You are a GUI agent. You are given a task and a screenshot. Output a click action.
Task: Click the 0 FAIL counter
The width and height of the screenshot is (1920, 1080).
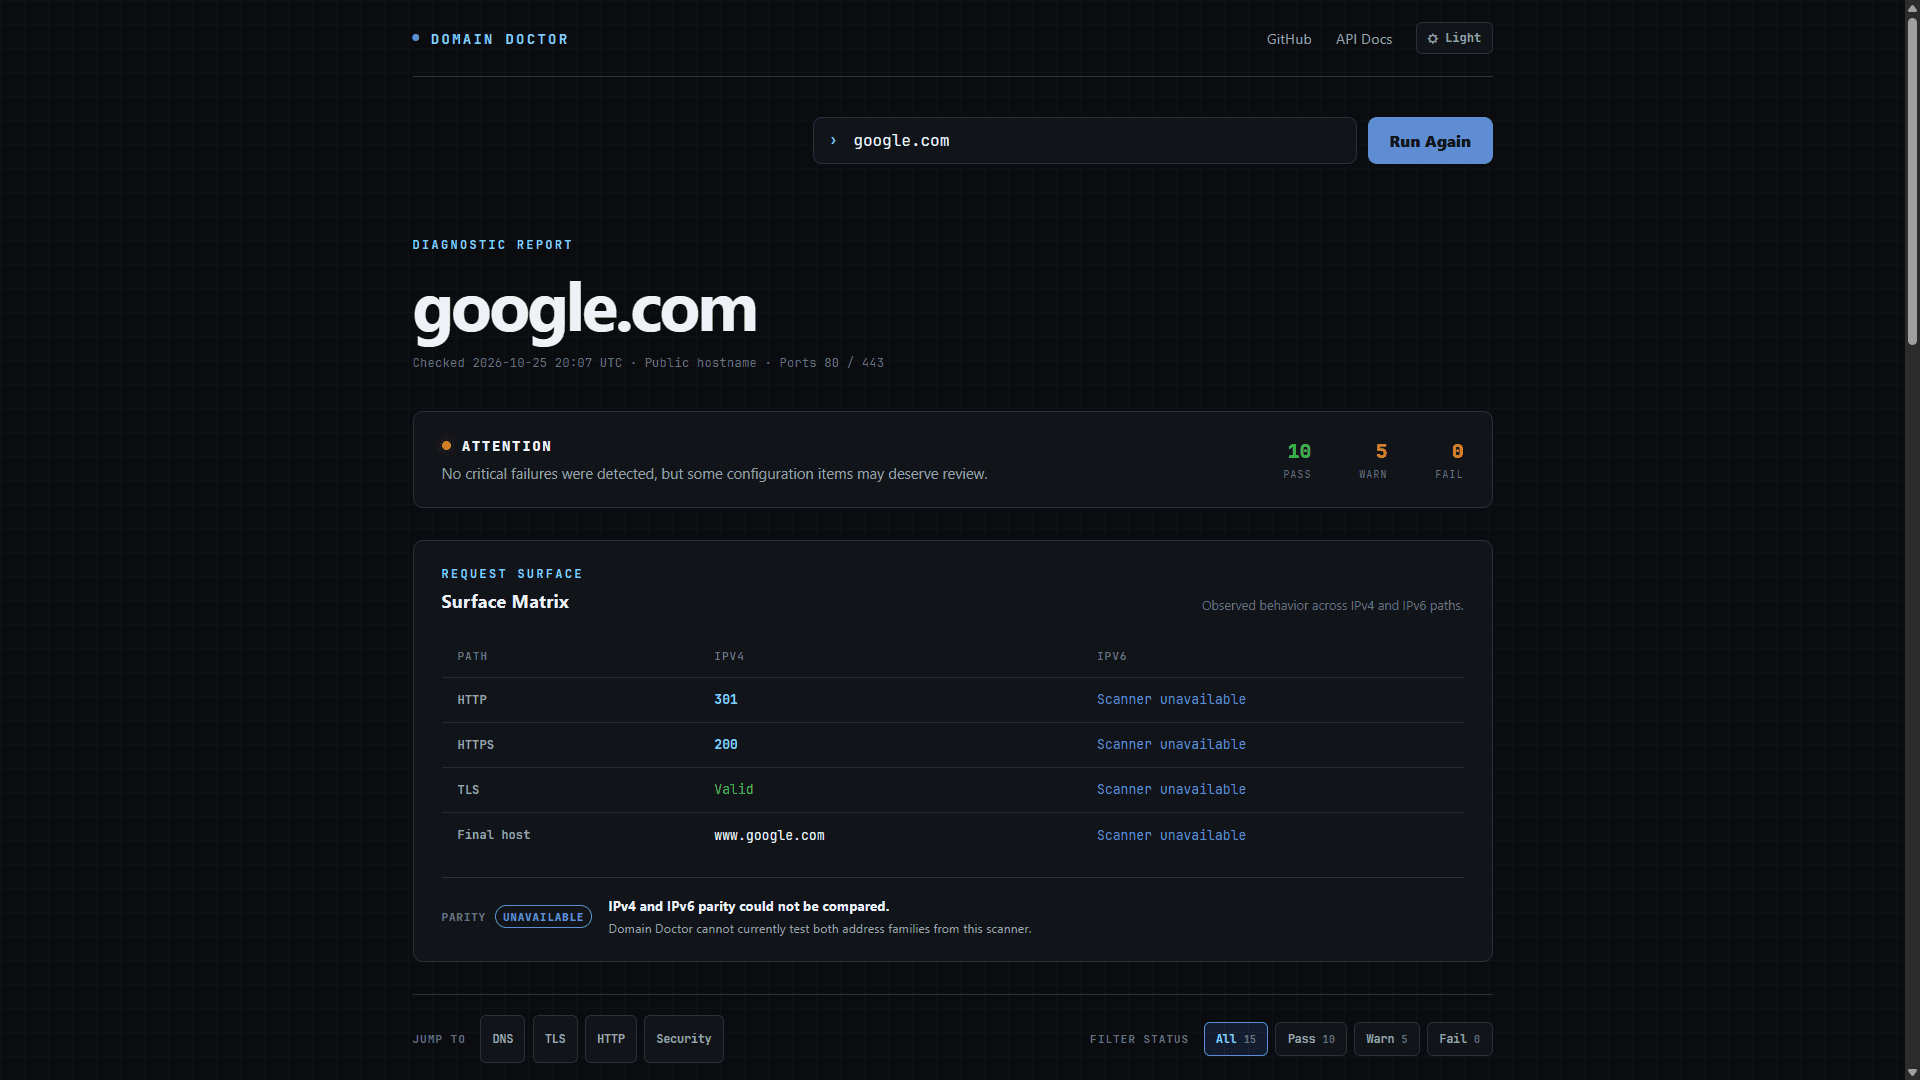click(1450, 460)
